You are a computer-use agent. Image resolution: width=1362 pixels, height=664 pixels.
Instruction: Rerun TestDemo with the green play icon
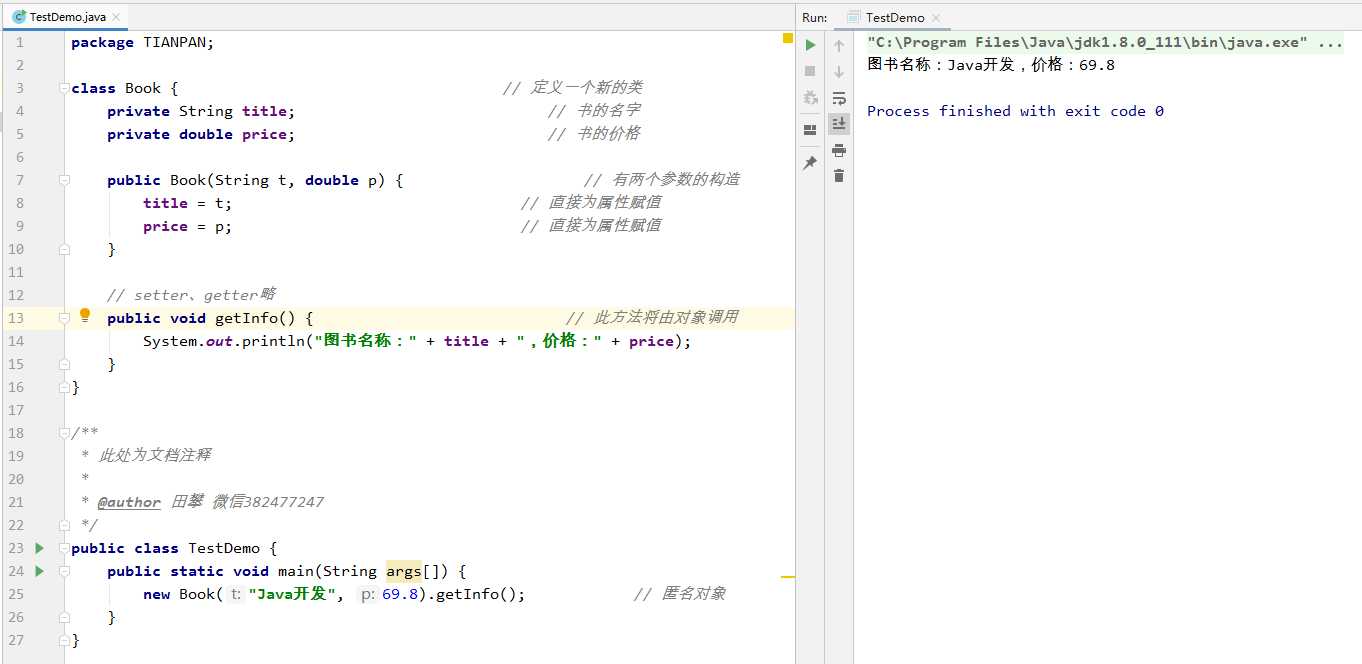pos(810,44)
